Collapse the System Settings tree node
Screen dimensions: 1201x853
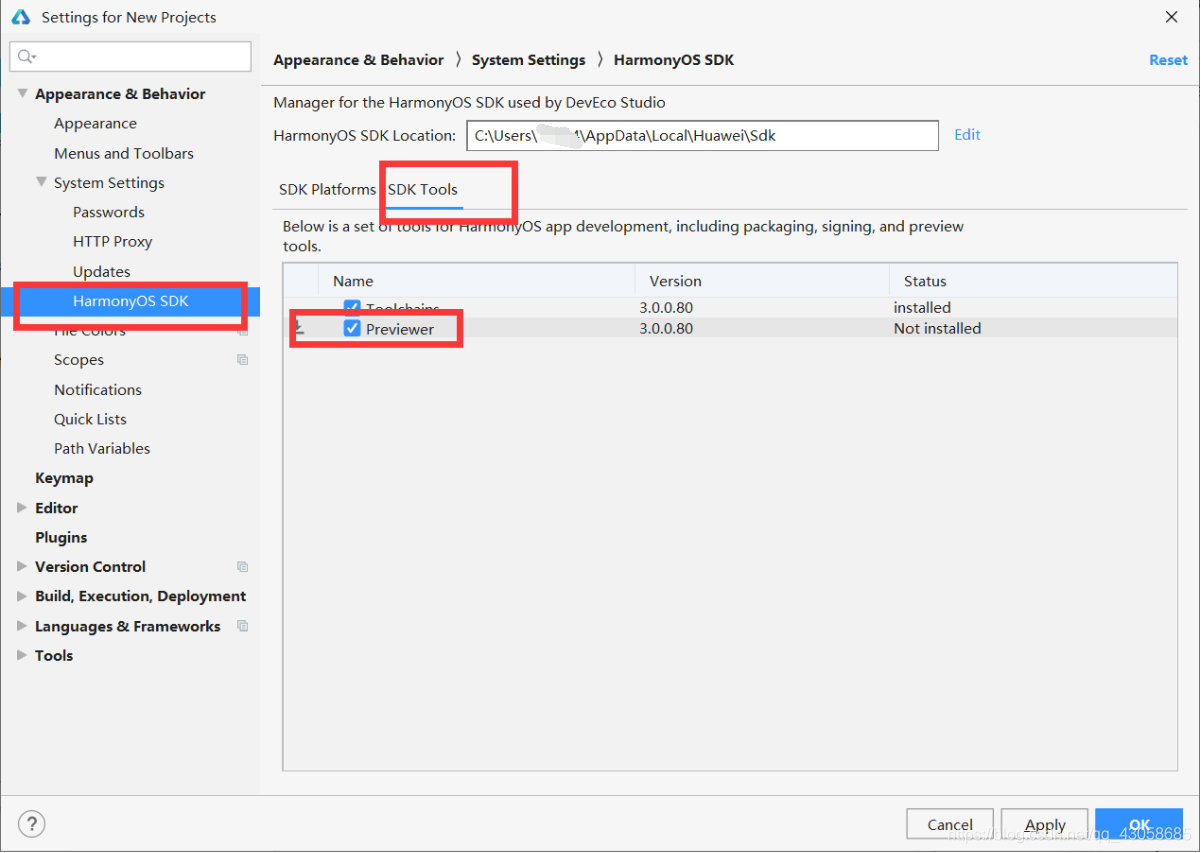tap(41, 183)
